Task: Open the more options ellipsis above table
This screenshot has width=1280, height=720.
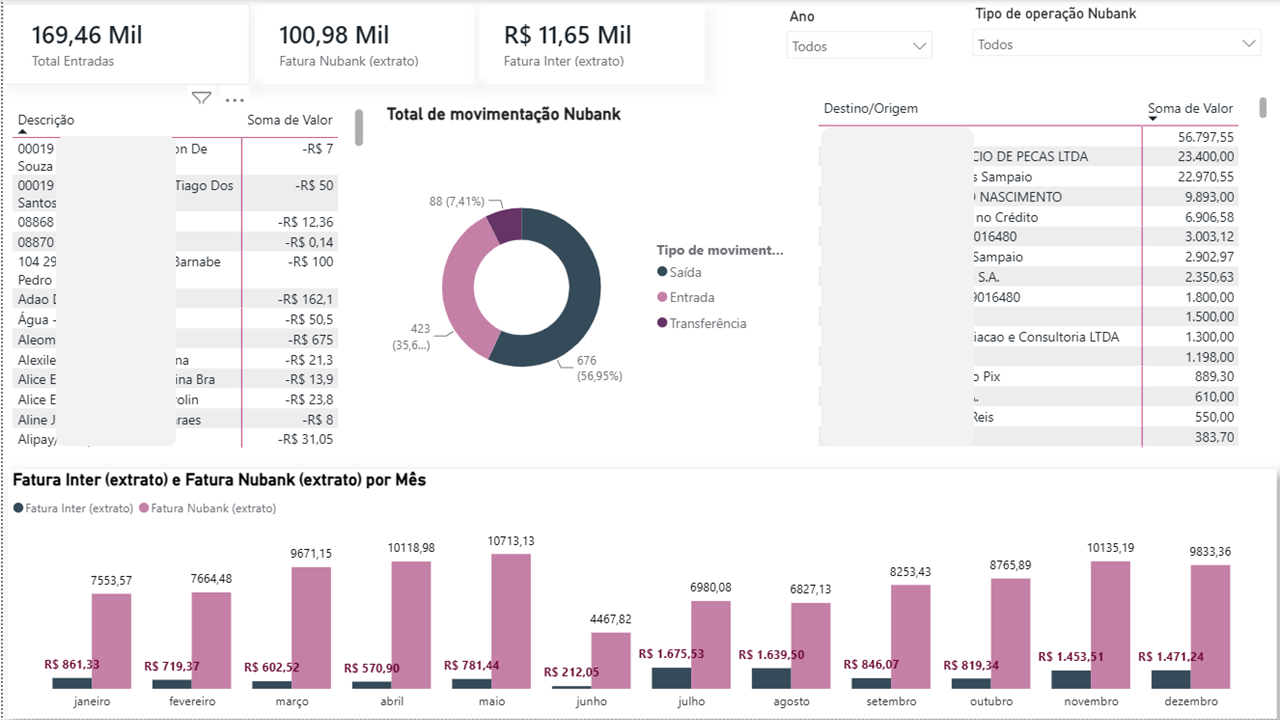Action: click(x=235, y=100)
